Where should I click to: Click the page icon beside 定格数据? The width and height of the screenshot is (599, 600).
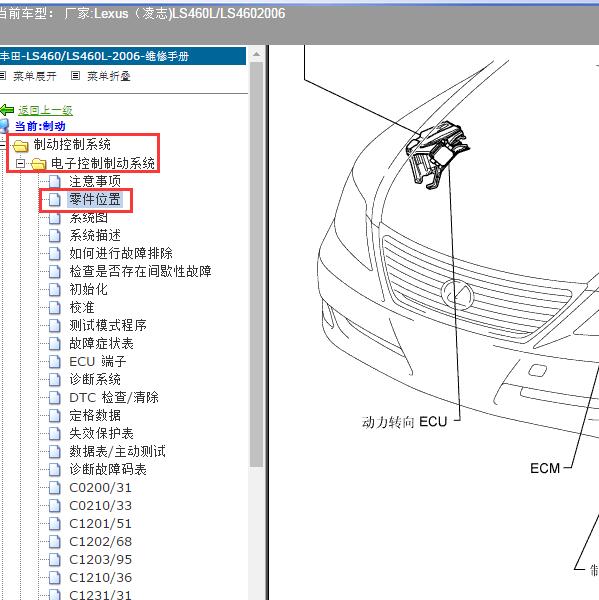point(55,415)
